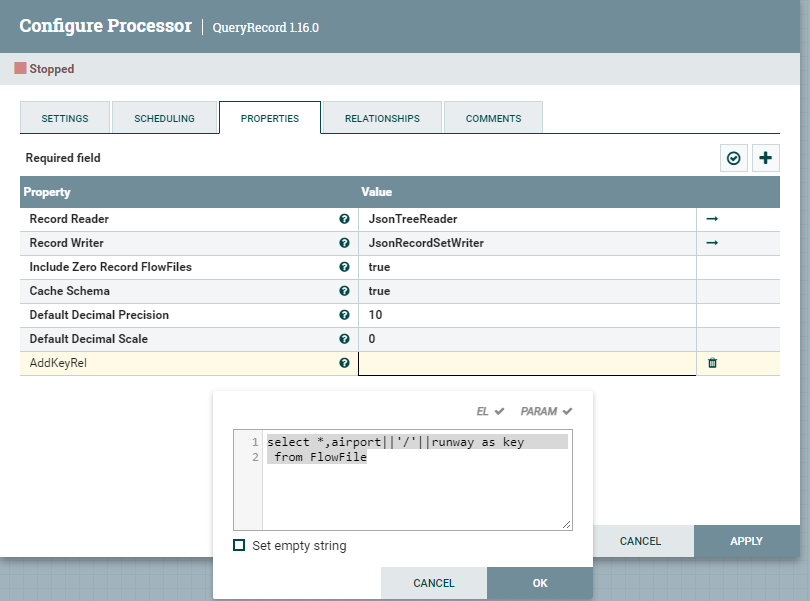This screenshot has width=810, height=601.
Task: Open the Scheduling tab
Action: pos(165,118)
